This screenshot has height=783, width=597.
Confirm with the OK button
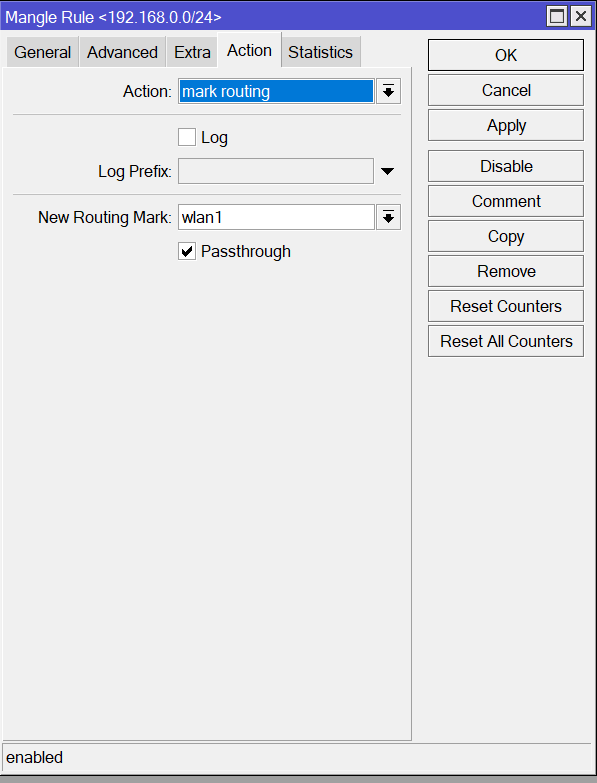click(x=506, y=55)
